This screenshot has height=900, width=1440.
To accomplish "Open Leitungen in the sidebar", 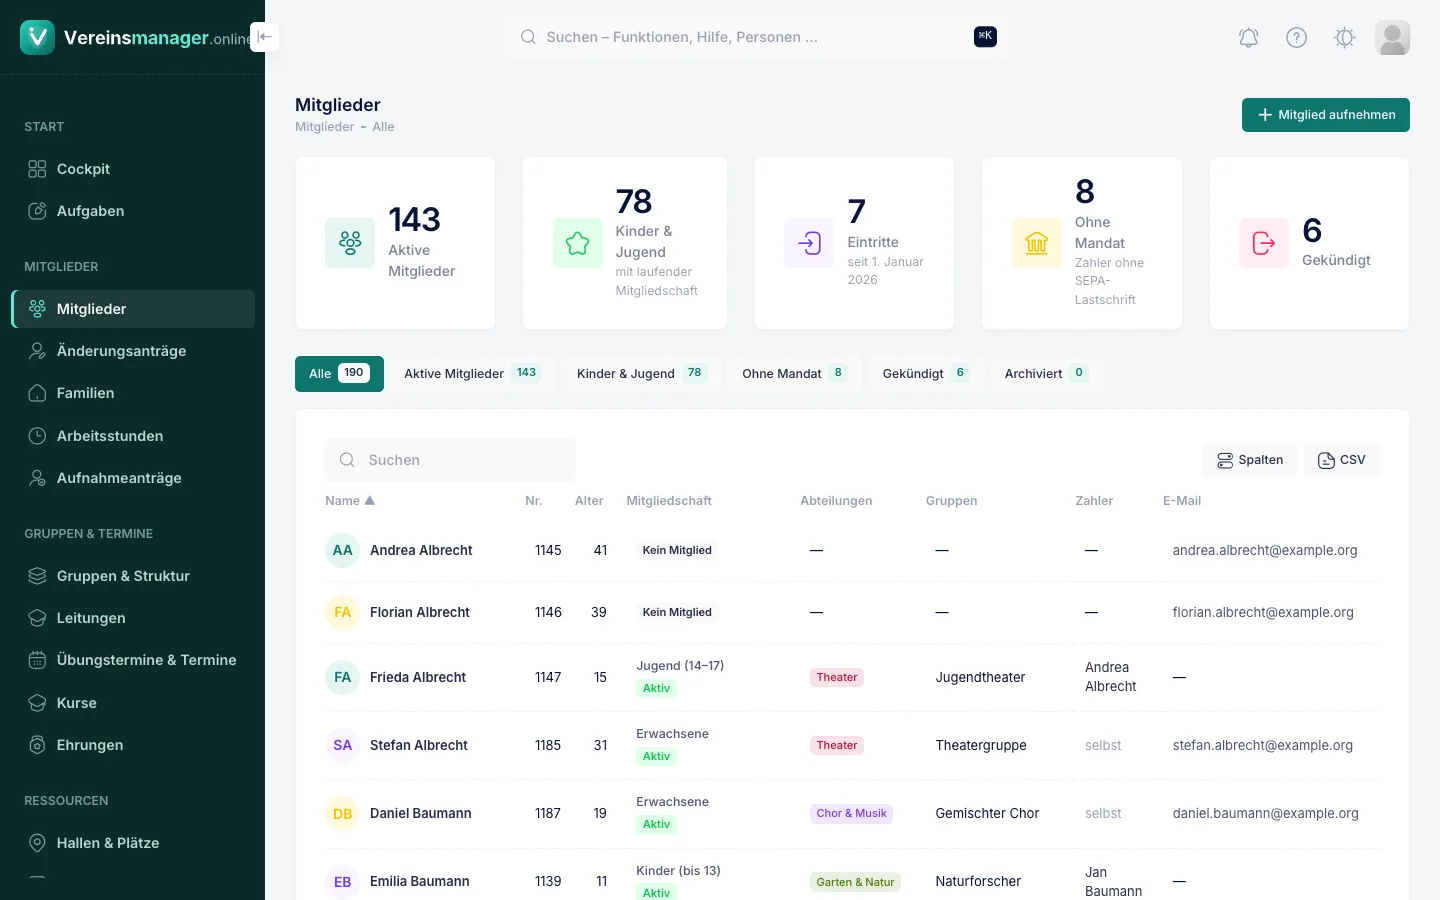I will click(x=133, y=618).
